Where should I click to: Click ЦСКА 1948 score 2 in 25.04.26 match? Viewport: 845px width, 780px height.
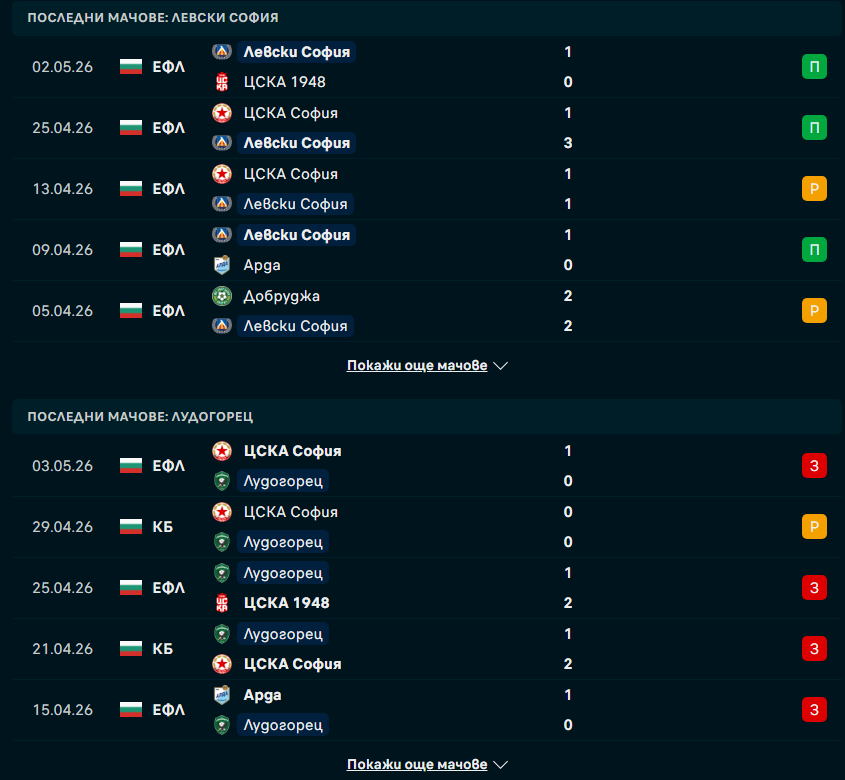coord(568,603)
